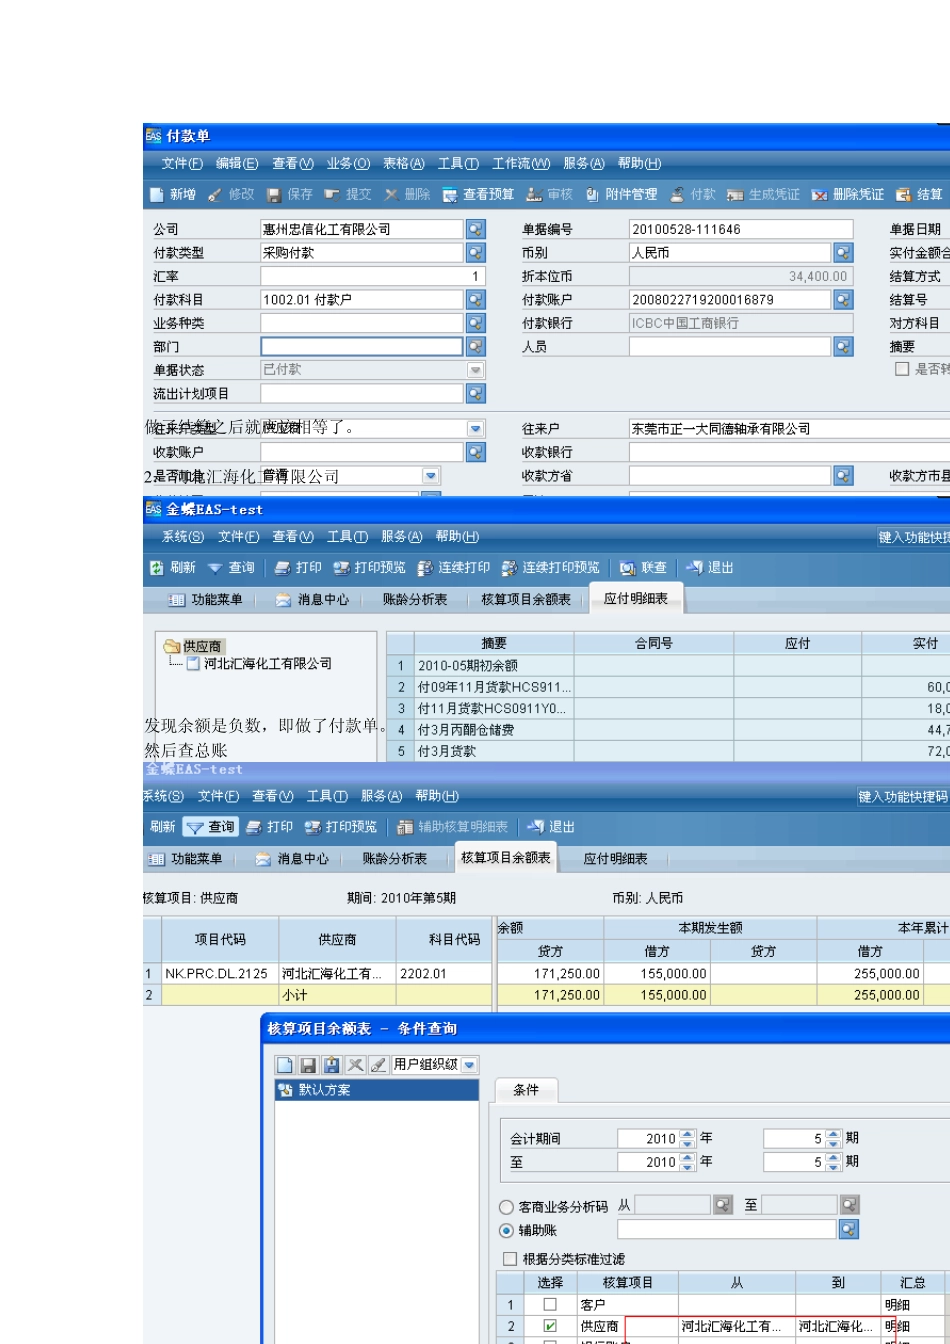The height and width of the screenshot is (1344, 950).
Task: Click 连续打印预览 in the EAS toolbar
Action: 551,568
